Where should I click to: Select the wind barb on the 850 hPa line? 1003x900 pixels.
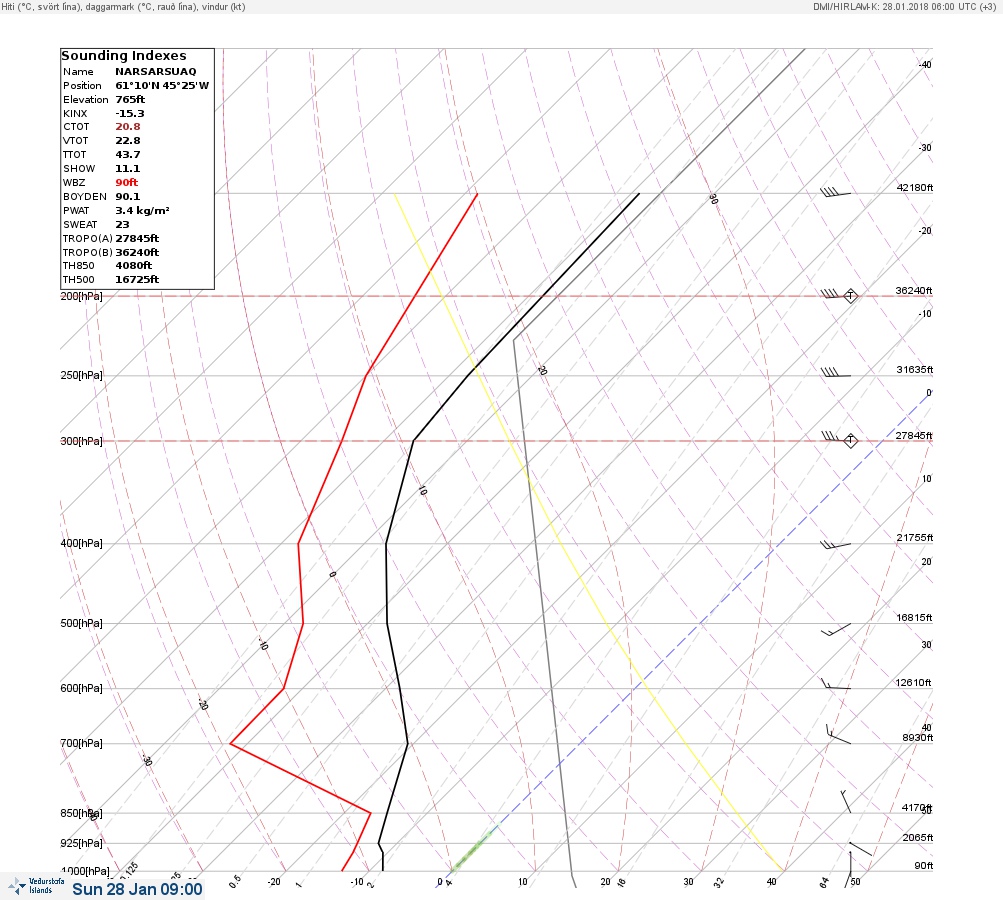pyautogui.click(x=846, y=801)
